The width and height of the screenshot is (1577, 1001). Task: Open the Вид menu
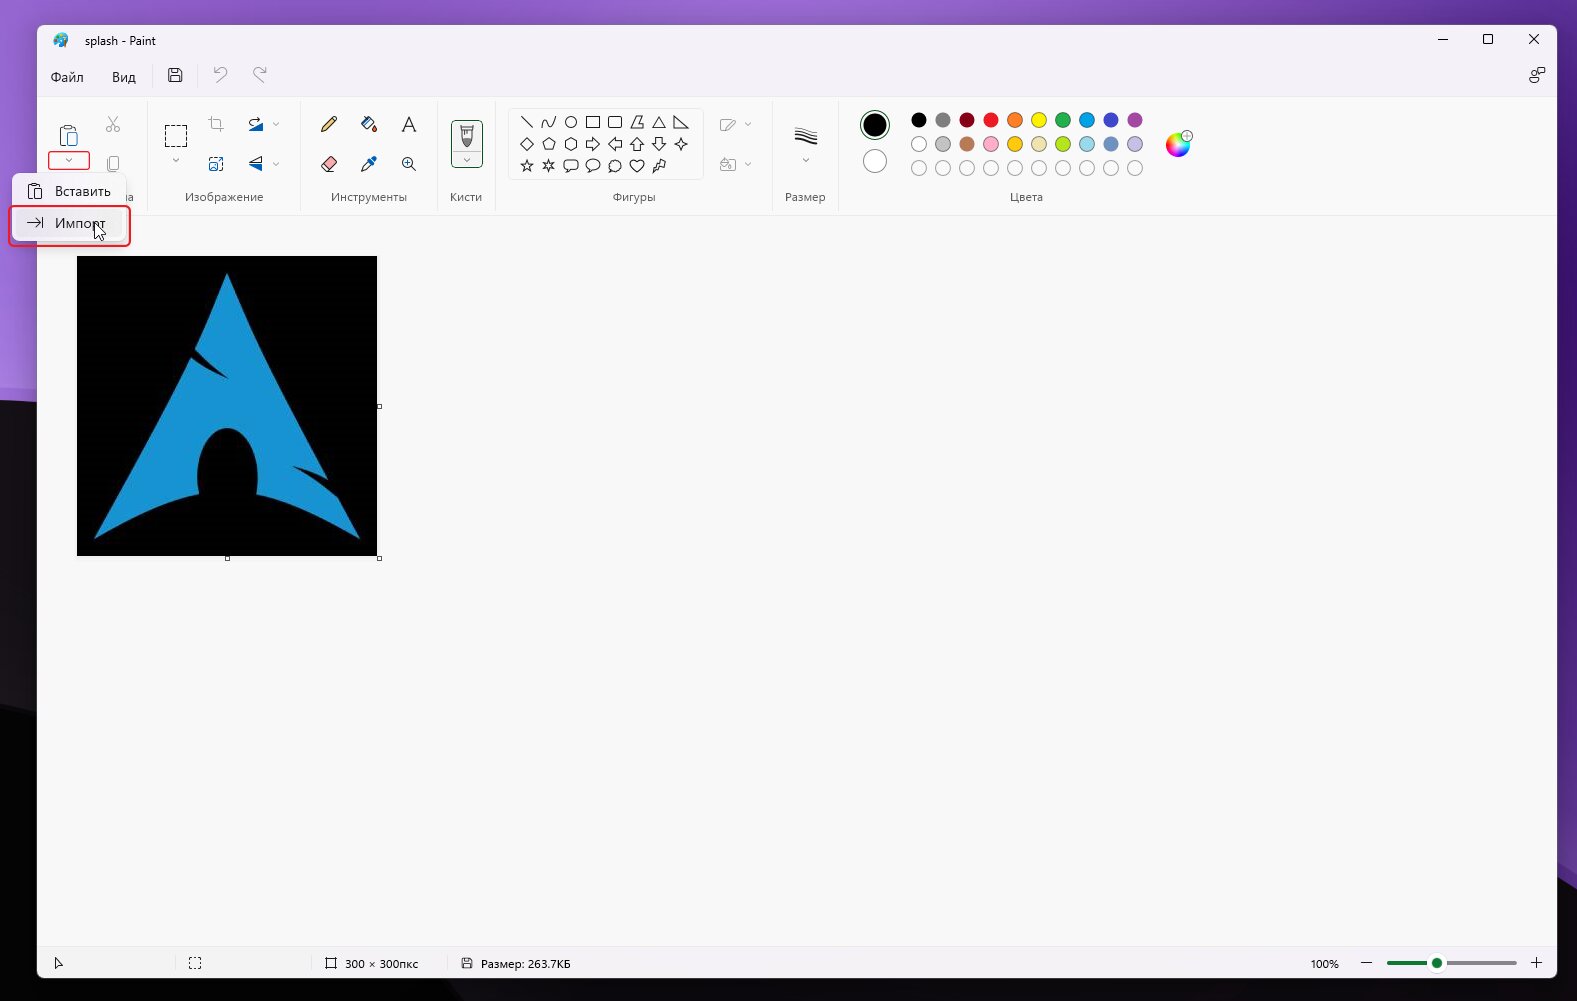click(x=124, y=77)
